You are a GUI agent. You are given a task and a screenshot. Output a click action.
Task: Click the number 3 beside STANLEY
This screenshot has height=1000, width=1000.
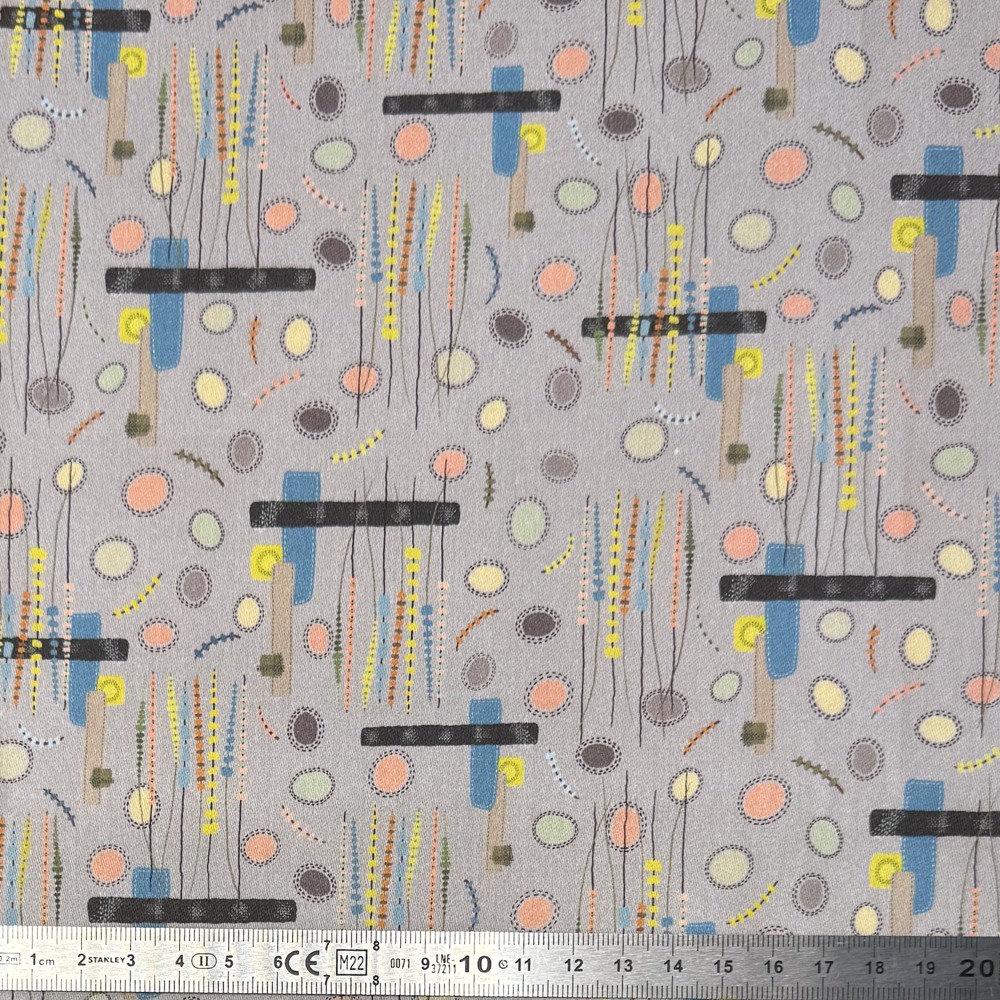[130, 960]
